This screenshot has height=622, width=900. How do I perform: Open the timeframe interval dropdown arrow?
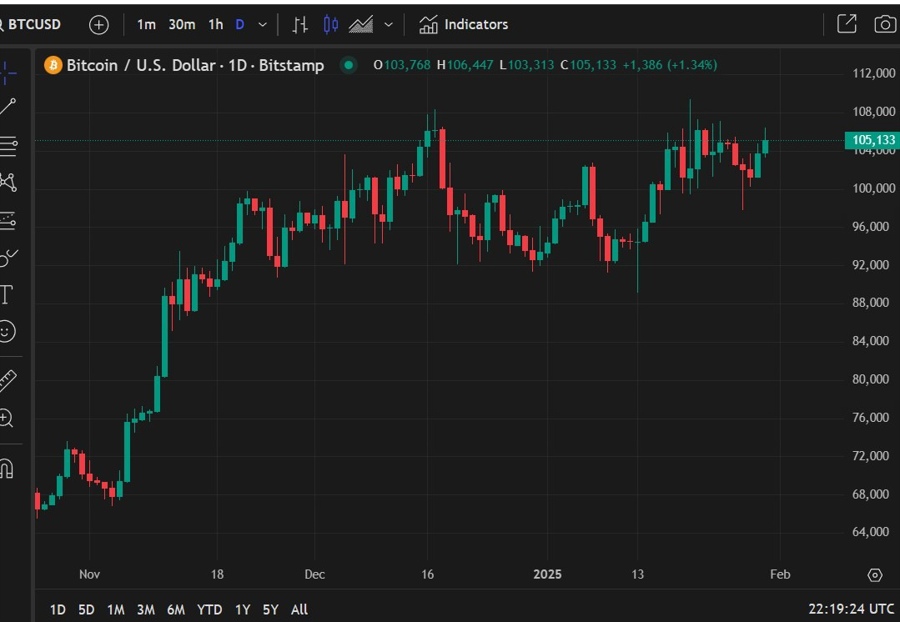click(x=262, y=25)
